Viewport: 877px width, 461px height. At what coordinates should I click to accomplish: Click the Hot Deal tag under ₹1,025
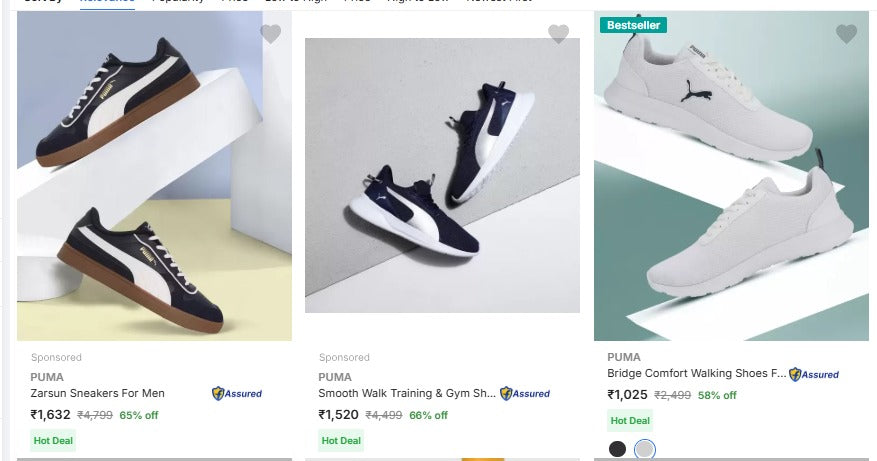click(630, 421)
